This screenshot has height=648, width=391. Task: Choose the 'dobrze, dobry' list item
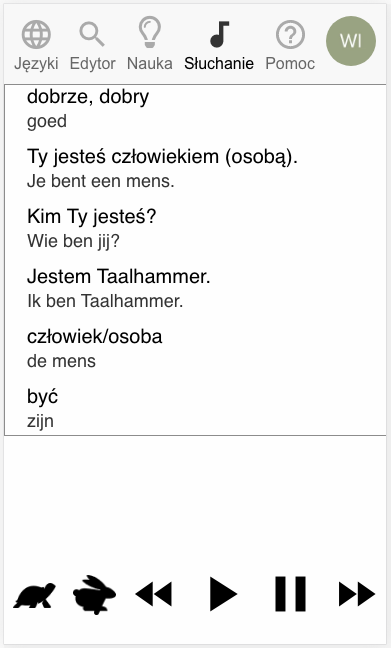click(x=195, y=109)
